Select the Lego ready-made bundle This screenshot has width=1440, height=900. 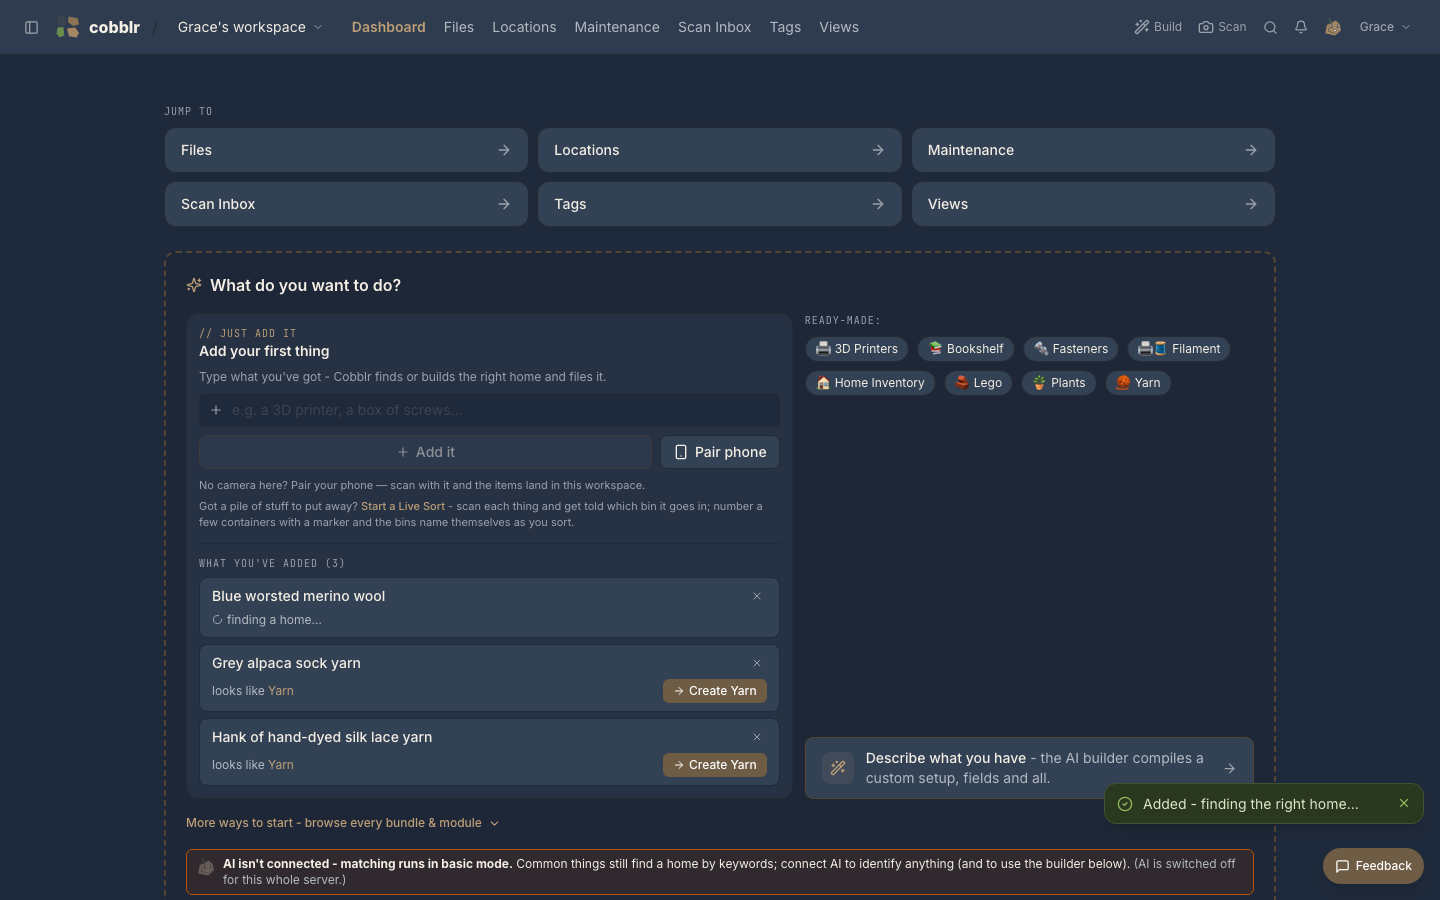(x=978, y=383)
